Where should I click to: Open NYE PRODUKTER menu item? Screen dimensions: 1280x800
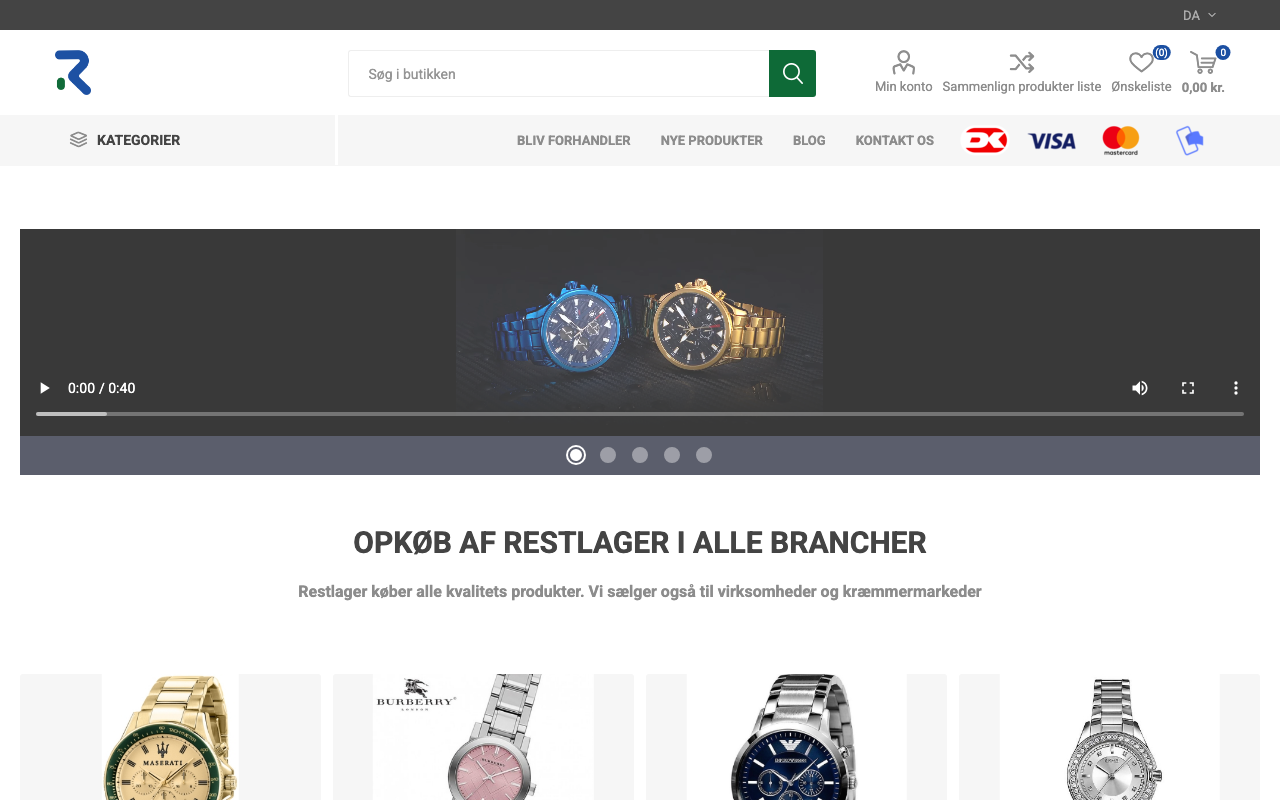click(711, 140)
